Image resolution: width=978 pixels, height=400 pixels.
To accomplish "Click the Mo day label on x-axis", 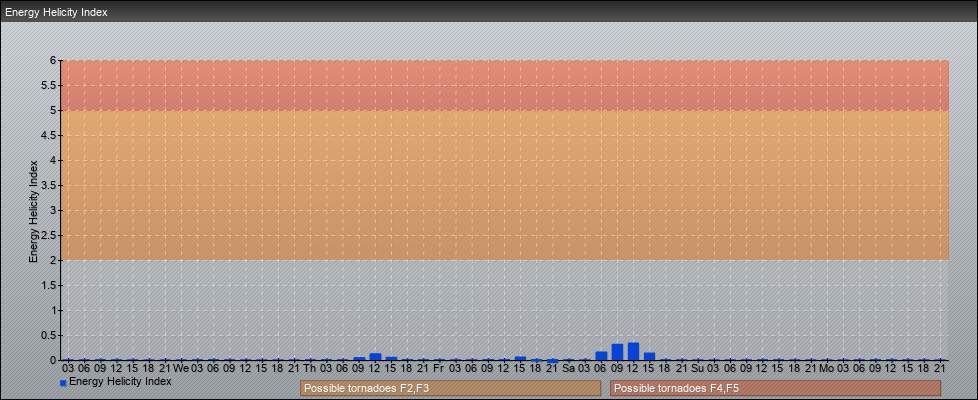I will [x=826, y=369].
